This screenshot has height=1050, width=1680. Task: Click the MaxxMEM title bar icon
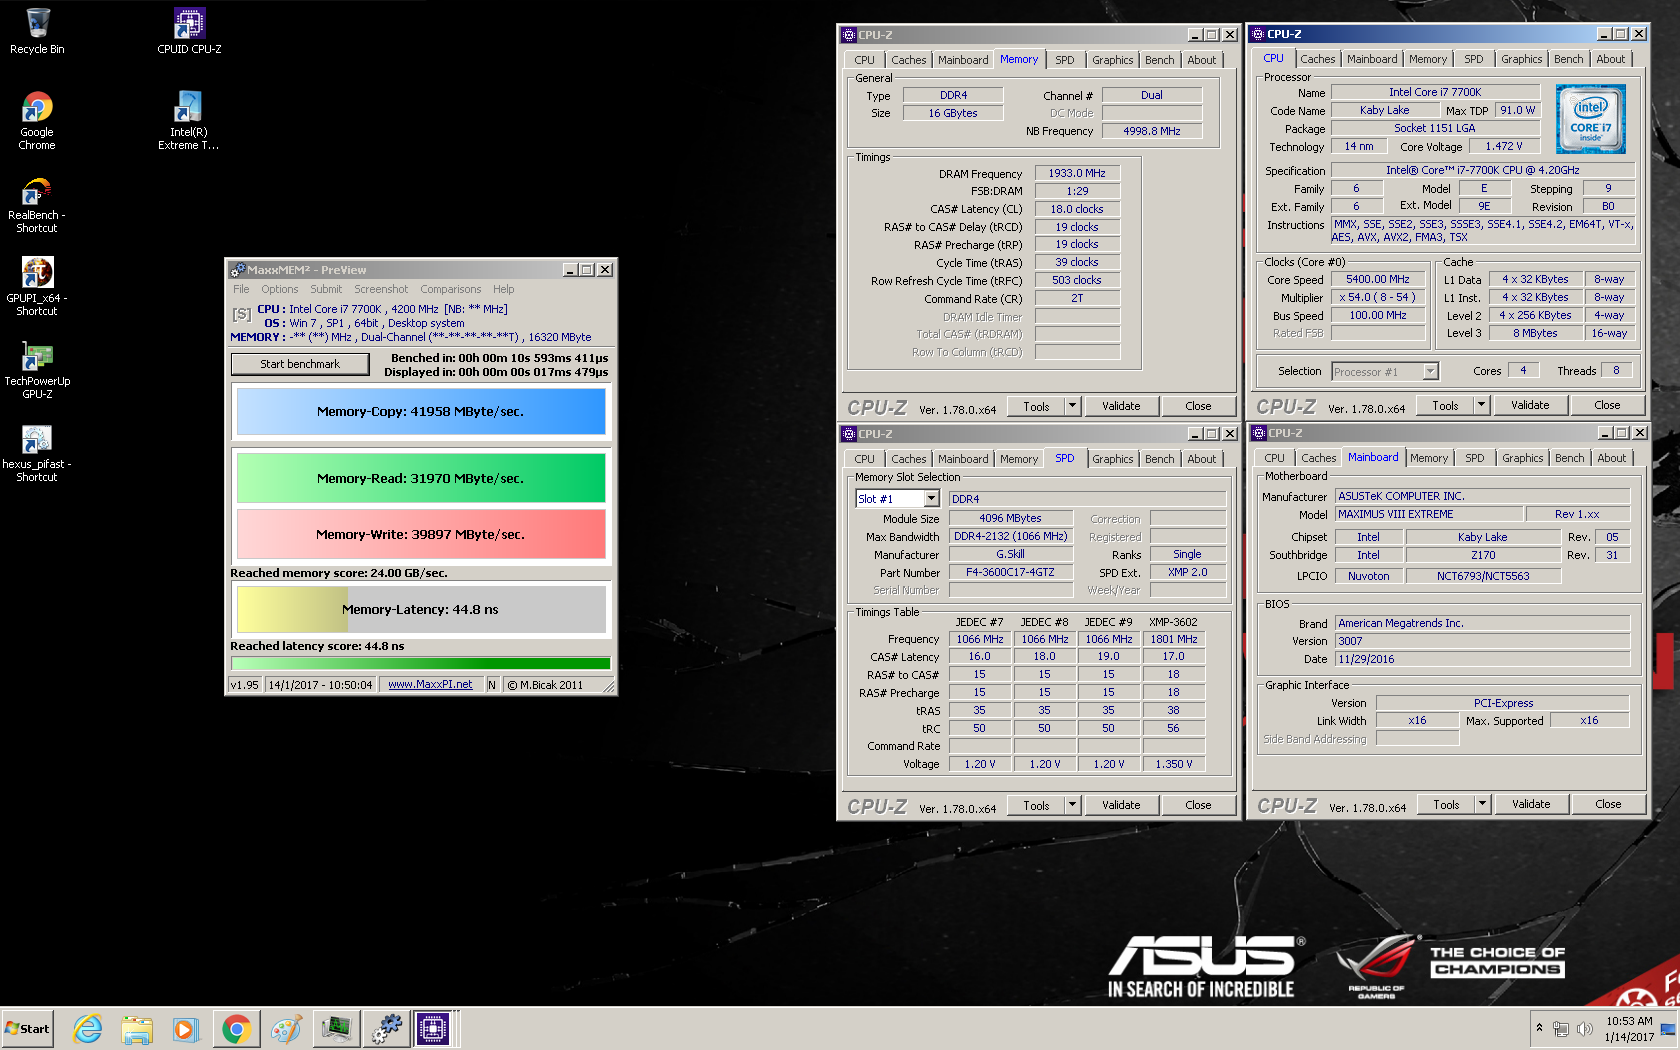[238, 270]
